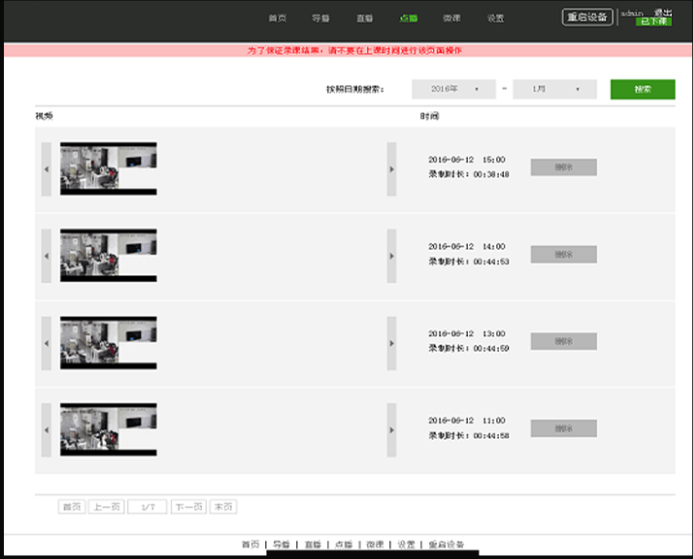Image resolution: width=693 pixels, height=559 pixels.
Task: Click the 视频 column header
Action: [x=44, y=116]
